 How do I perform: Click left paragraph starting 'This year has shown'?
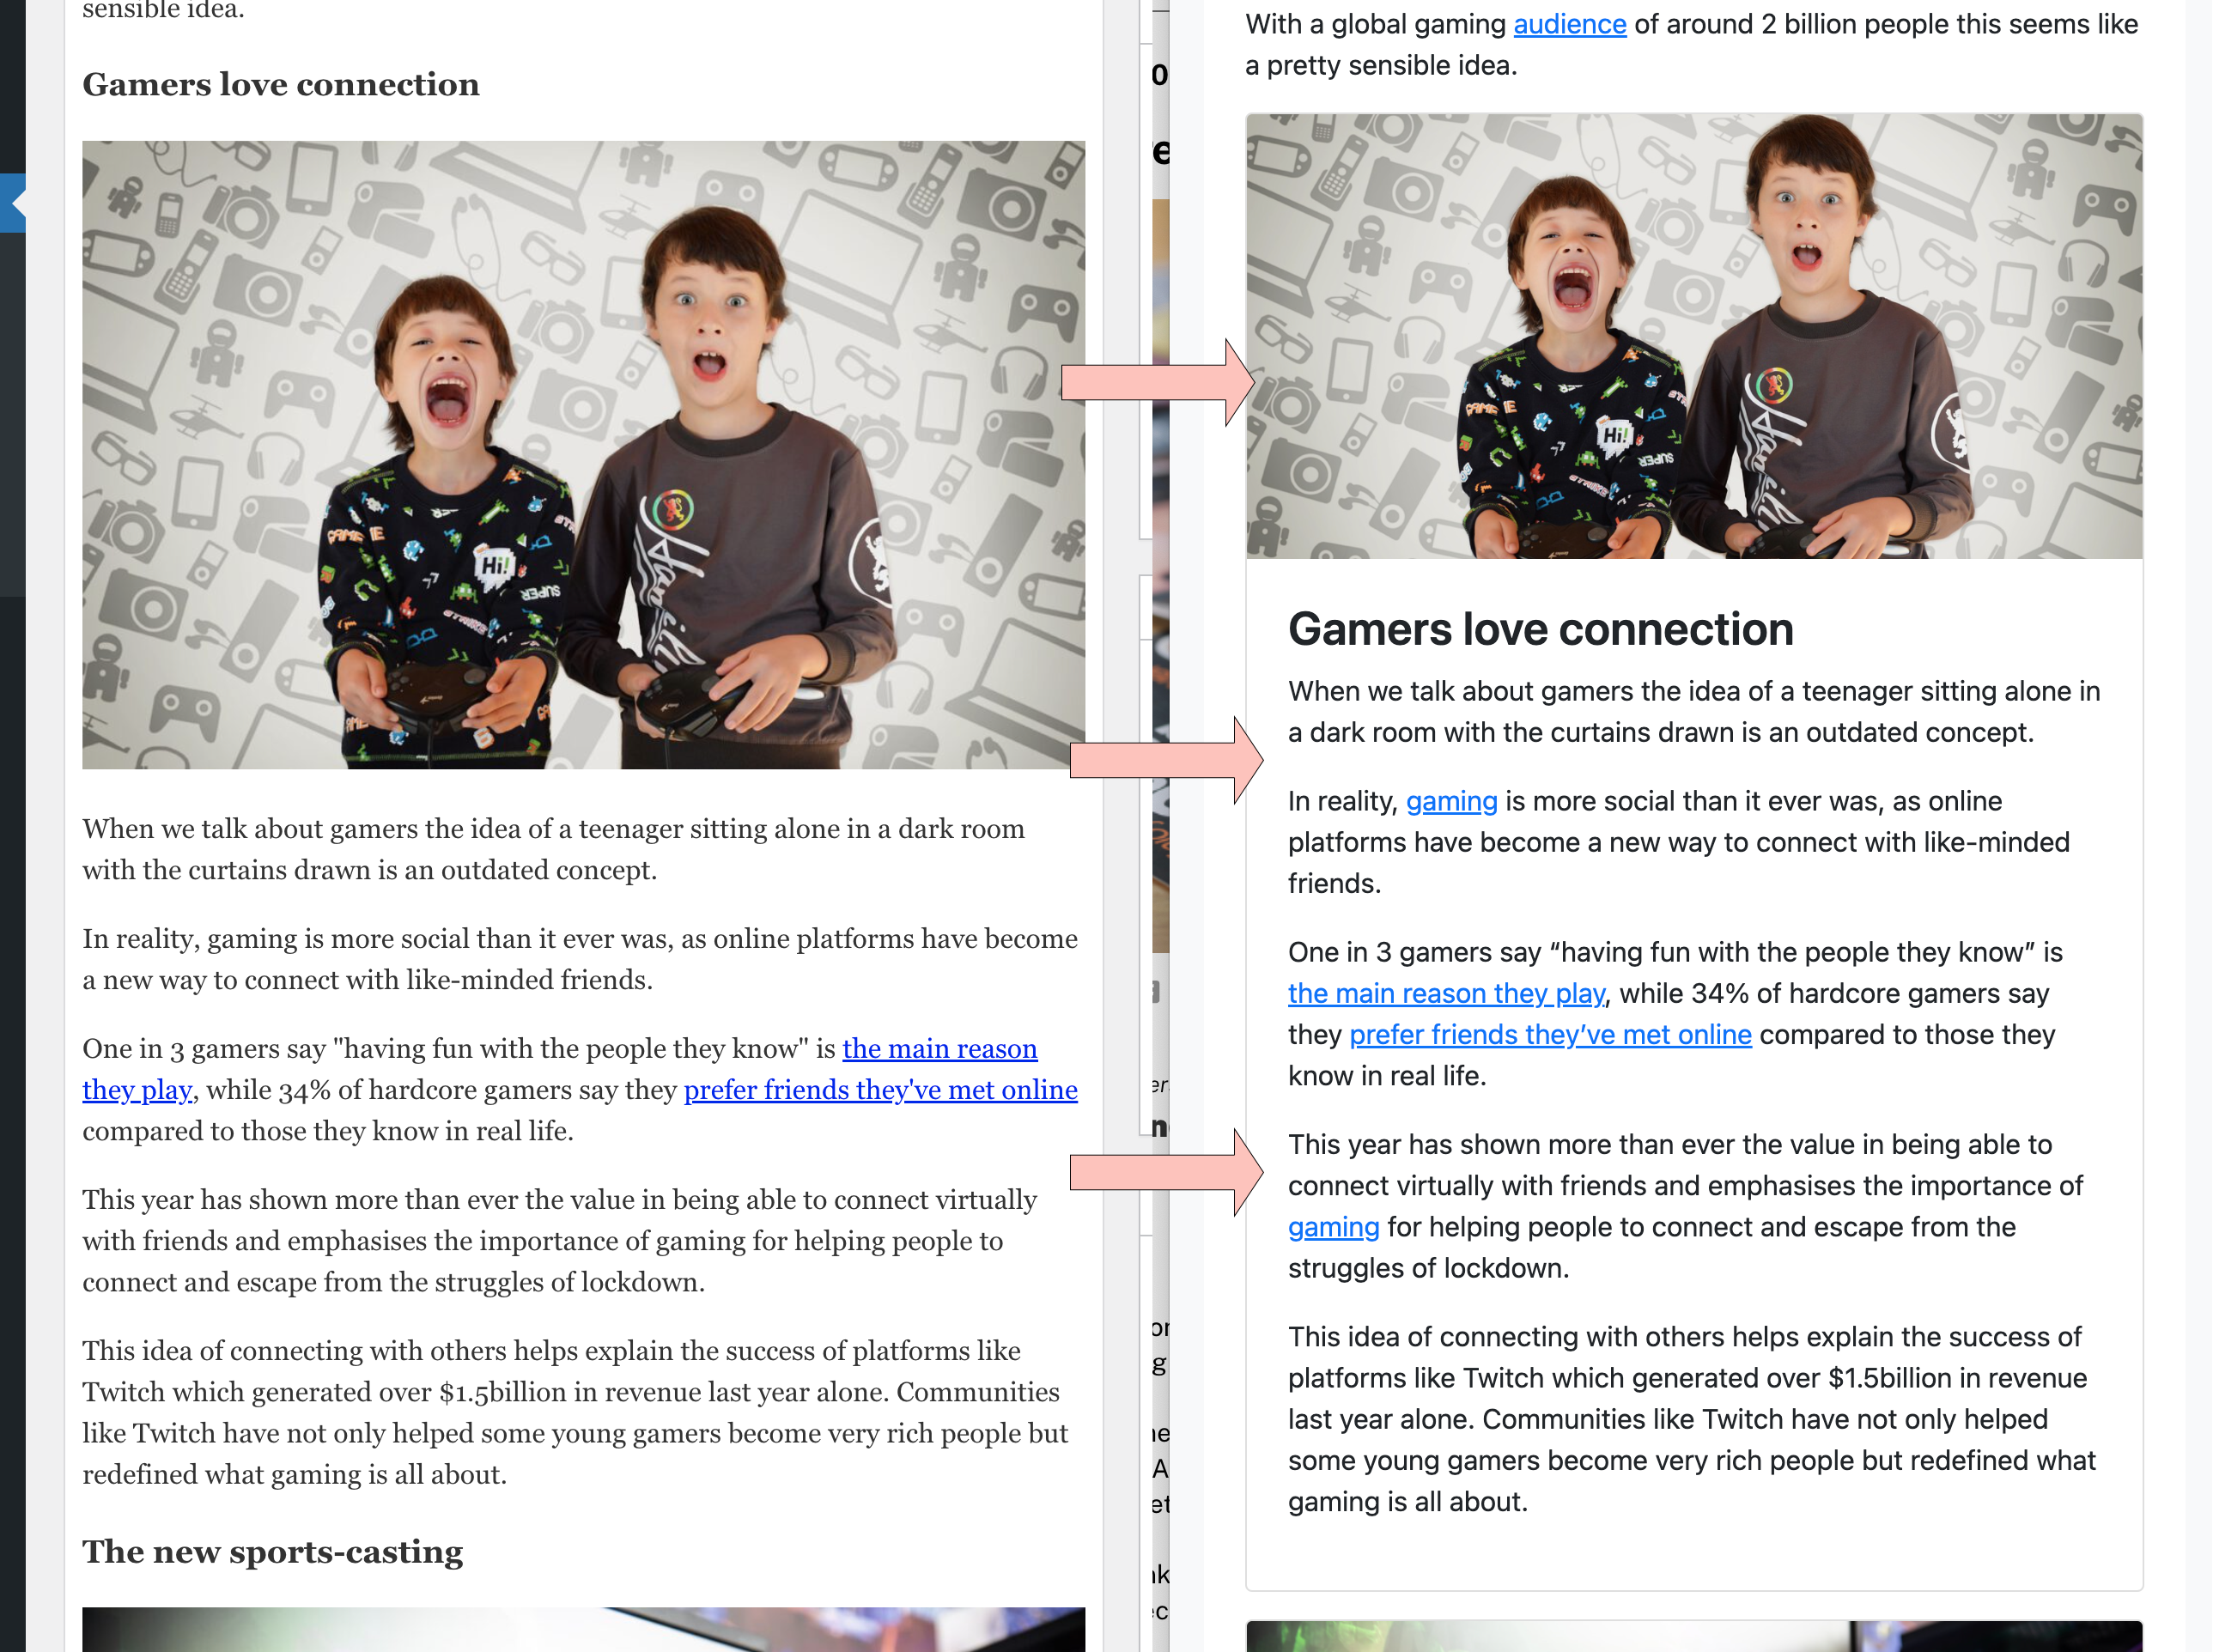(559, 1240)
